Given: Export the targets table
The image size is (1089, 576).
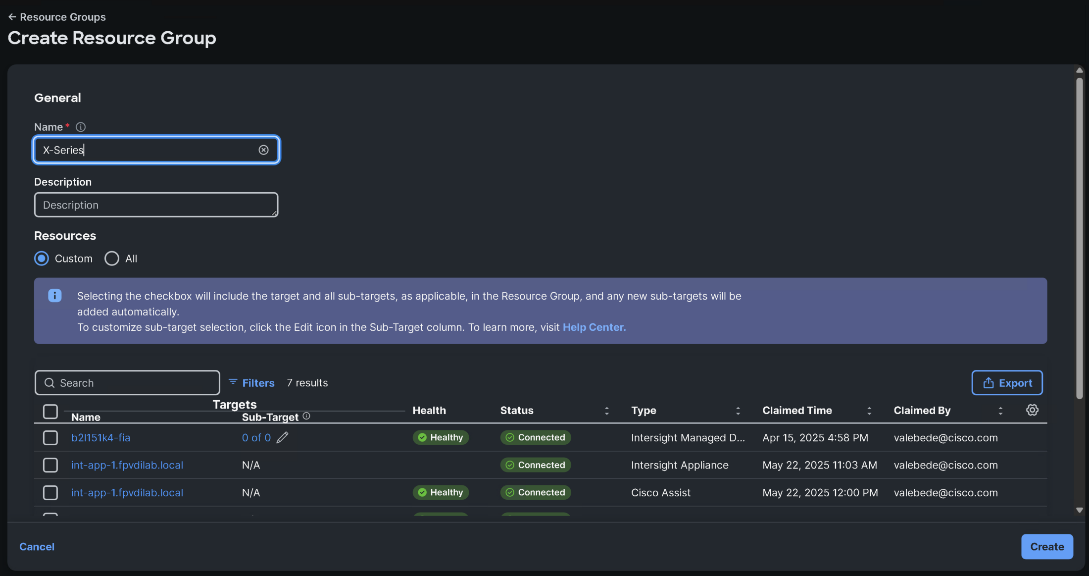Looking at the screenshot, I should (1007, 383).
